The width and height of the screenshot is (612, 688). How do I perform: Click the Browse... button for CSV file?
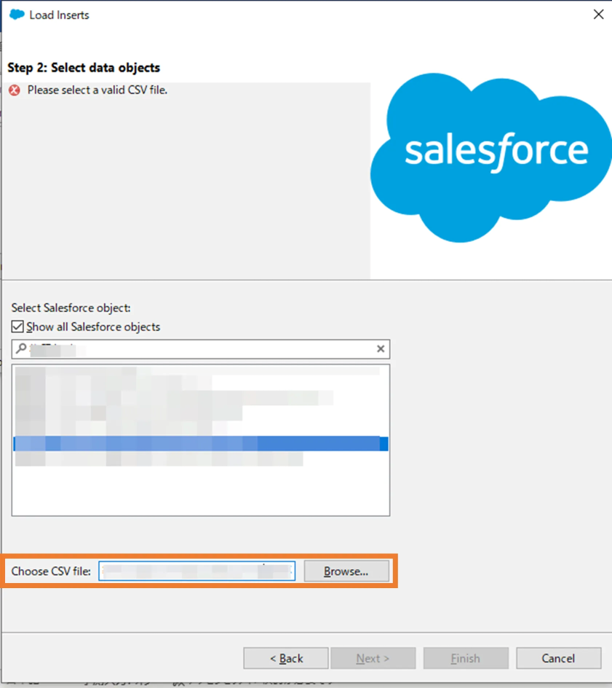[x=346, y=571]
